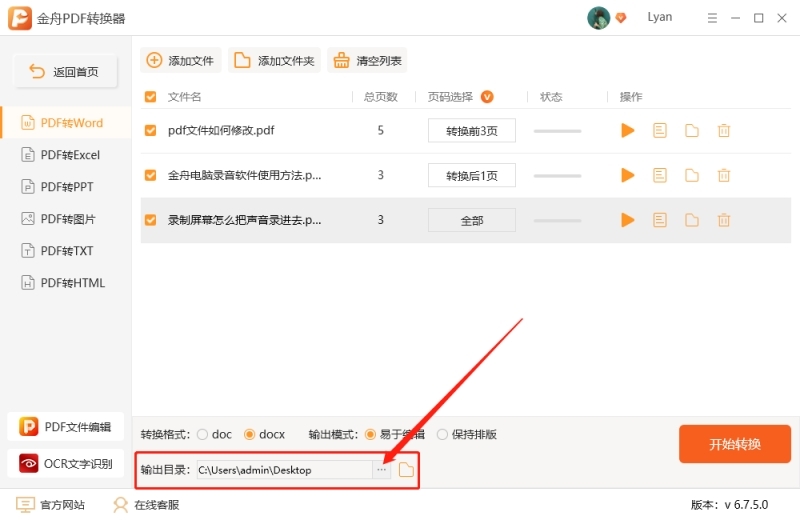Viewport: 800px width, 520px height.
Task: Open PDF文件编辑 tool
Action: (65, 427)
